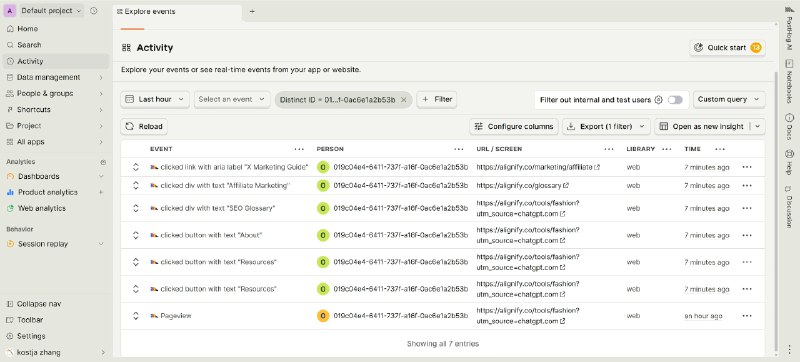Click Configure columns button

click(514, 126)
